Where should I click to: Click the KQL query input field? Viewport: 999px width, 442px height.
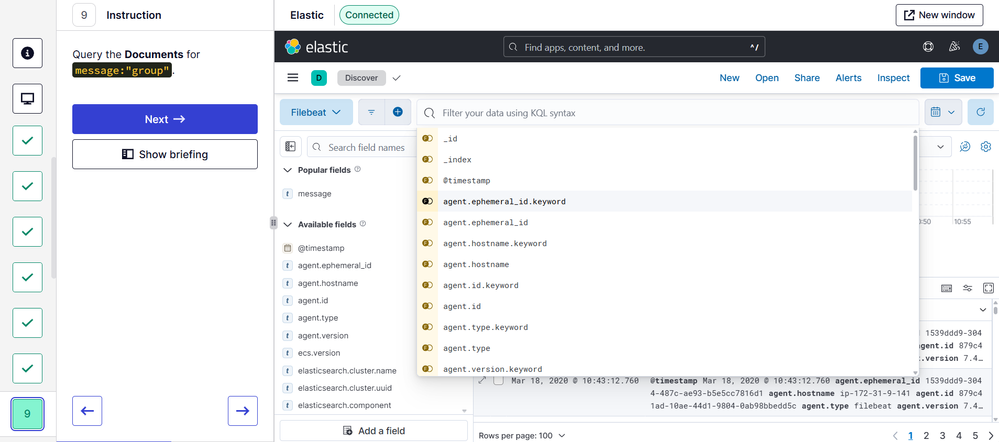670,113
